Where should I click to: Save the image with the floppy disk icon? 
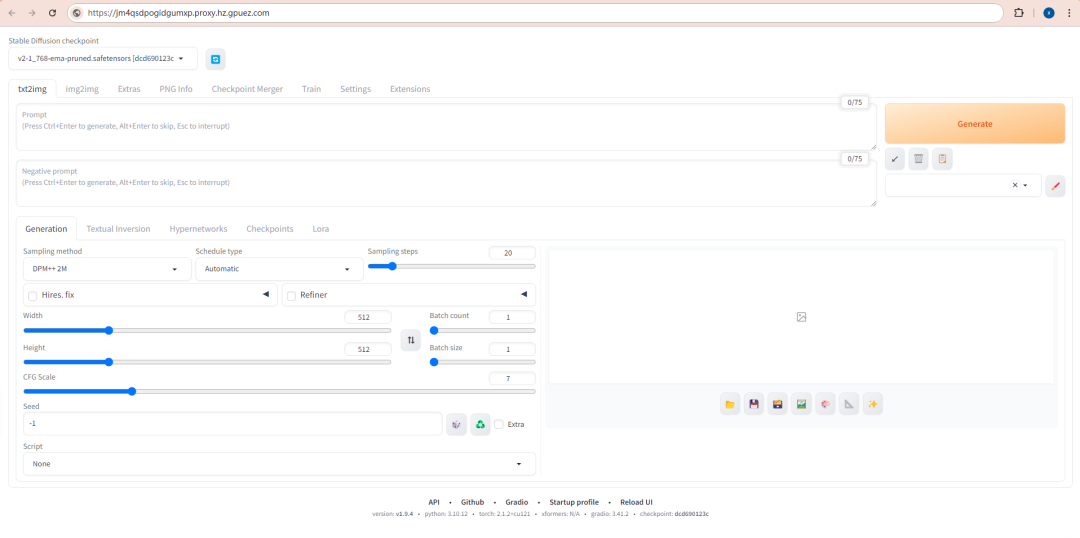tap(754, 404)
